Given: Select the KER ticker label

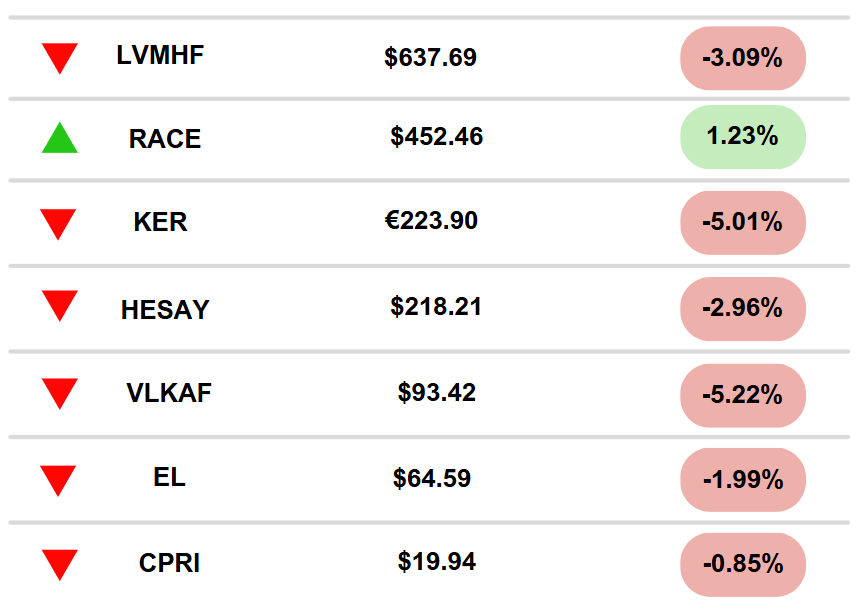Looking at the screenshot, I should pos(160,222).
